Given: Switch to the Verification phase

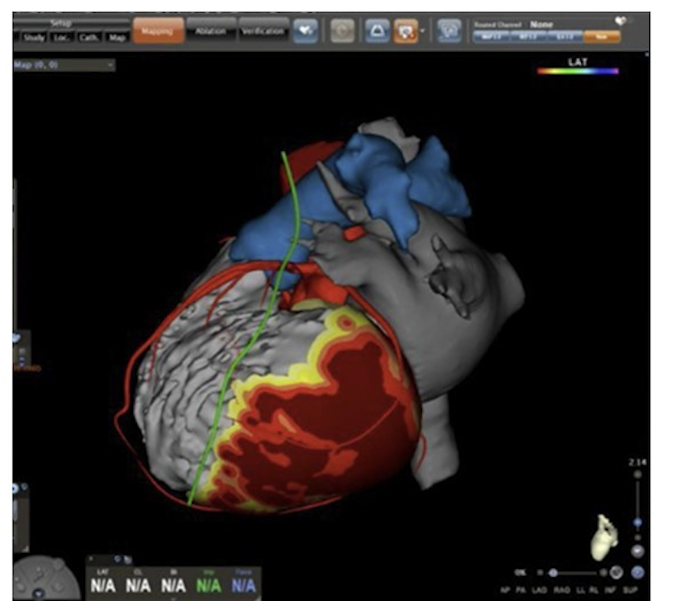Looking at the screenshot, I should click(x=263, y=30).
